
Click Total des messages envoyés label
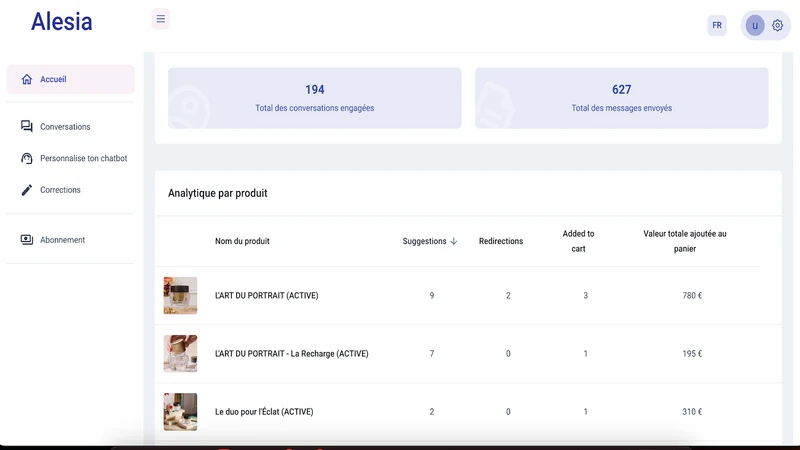[x=621, y=108]
